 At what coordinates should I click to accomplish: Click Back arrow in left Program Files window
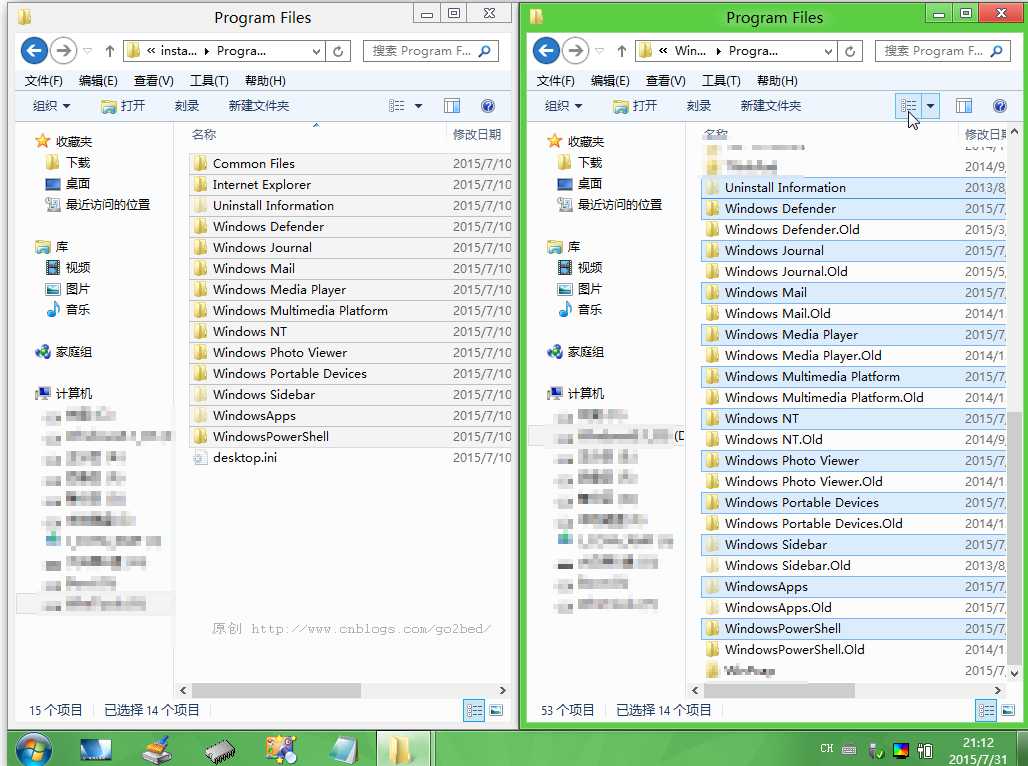(34, 50)
